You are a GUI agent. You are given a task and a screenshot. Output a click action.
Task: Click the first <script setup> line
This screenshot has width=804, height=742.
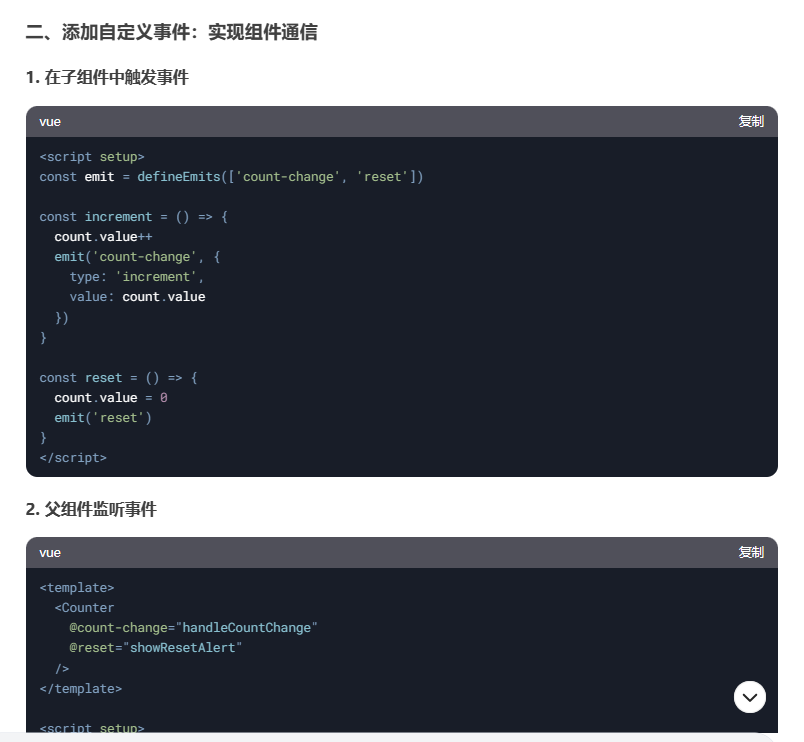92,157
